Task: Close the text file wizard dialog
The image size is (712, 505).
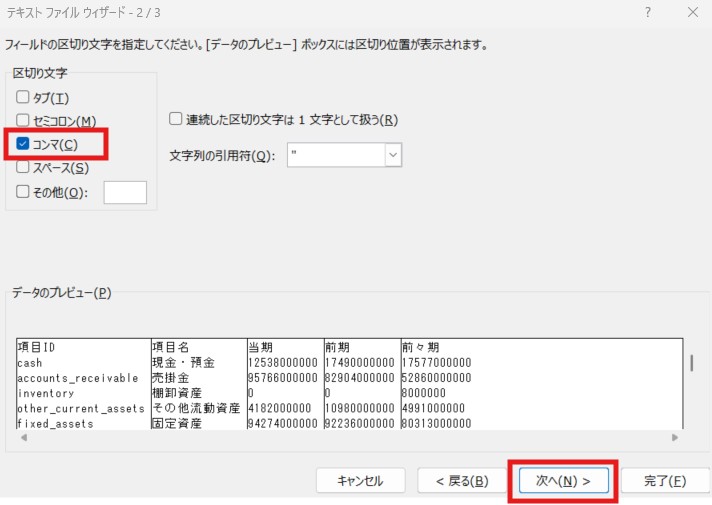Action: pyautogui.click(x=693, y=12)
